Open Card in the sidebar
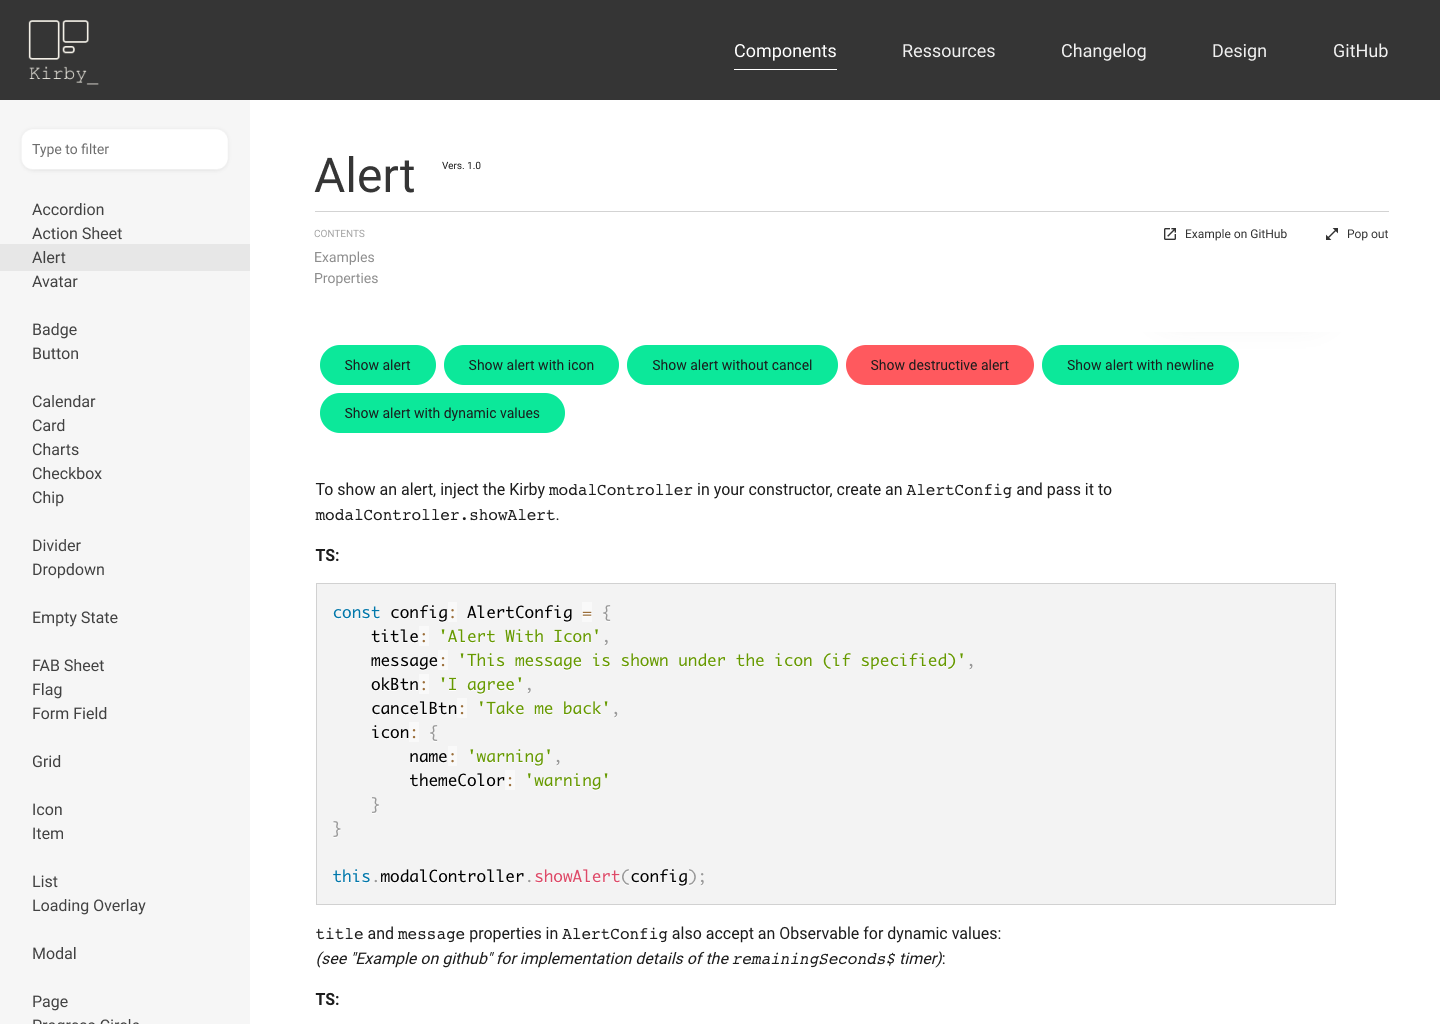Image resolution: width=1440 pixels, height=1024 pixels. tap(49, 425)
